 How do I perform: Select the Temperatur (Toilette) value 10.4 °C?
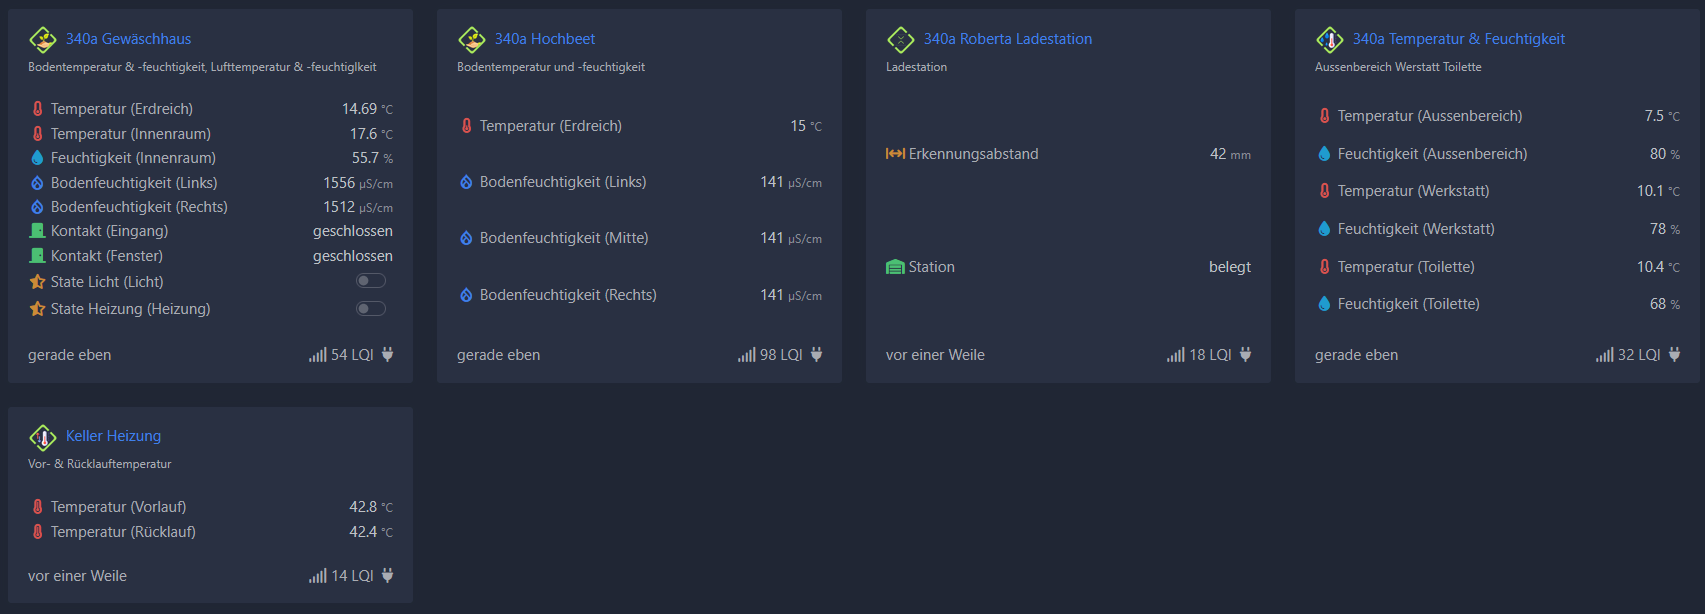click(x=1658, y=267)
